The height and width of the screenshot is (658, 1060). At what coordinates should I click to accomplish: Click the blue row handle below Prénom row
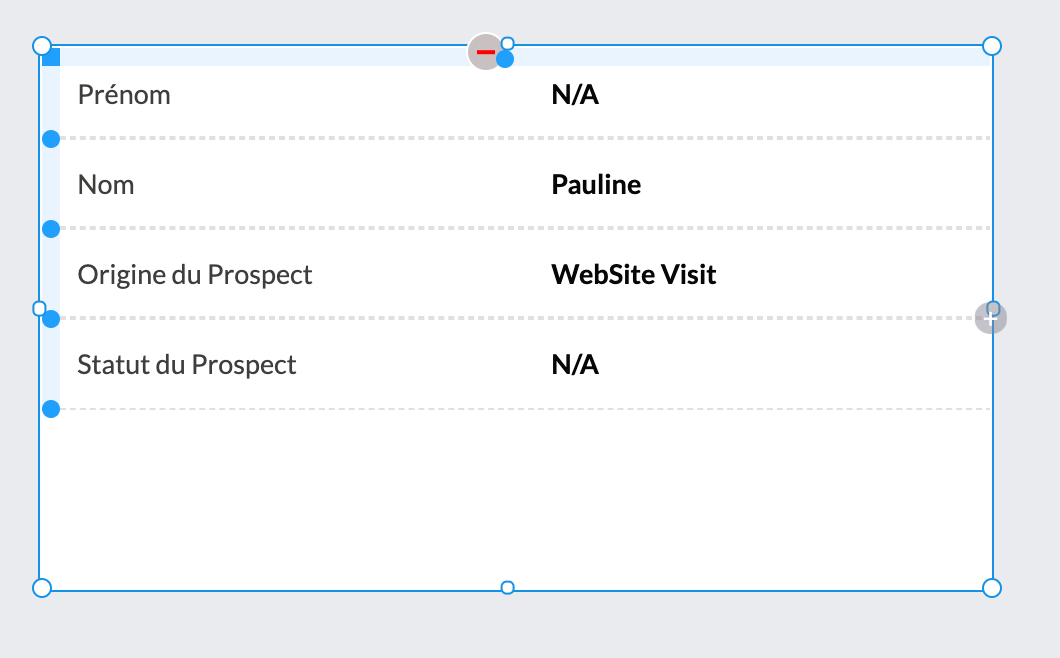coord(51,138)
